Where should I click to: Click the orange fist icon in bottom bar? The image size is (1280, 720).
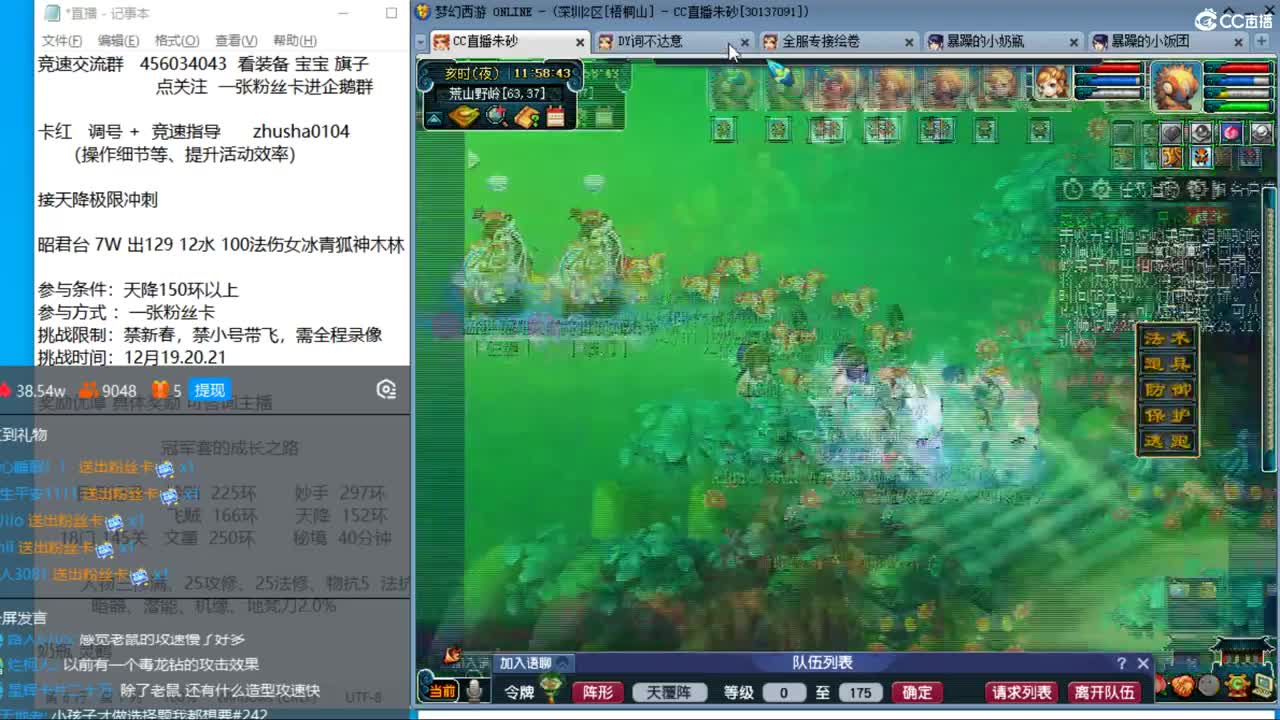tap(1184, 686)
